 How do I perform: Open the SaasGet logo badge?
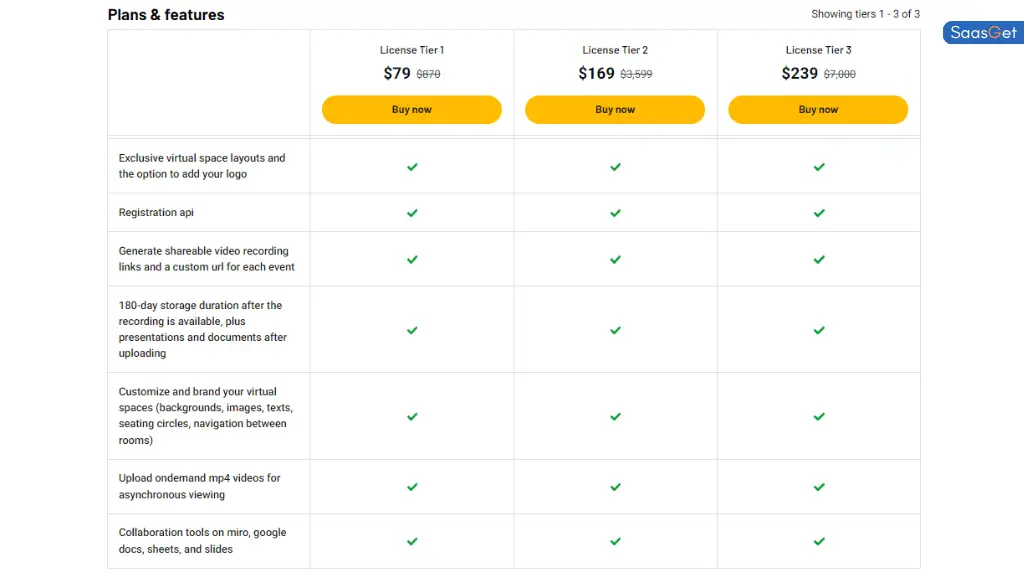coord(984,33)
